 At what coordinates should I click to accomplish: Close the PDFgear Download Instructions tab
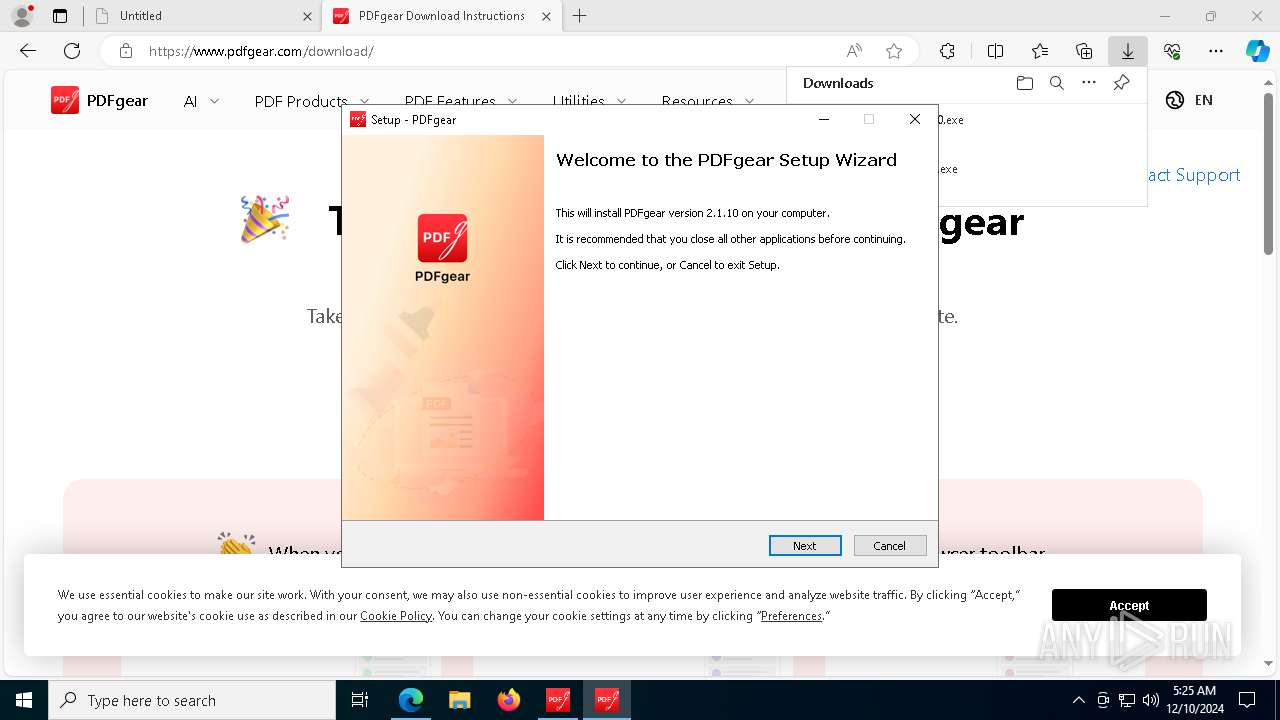(x=546, y=16)
